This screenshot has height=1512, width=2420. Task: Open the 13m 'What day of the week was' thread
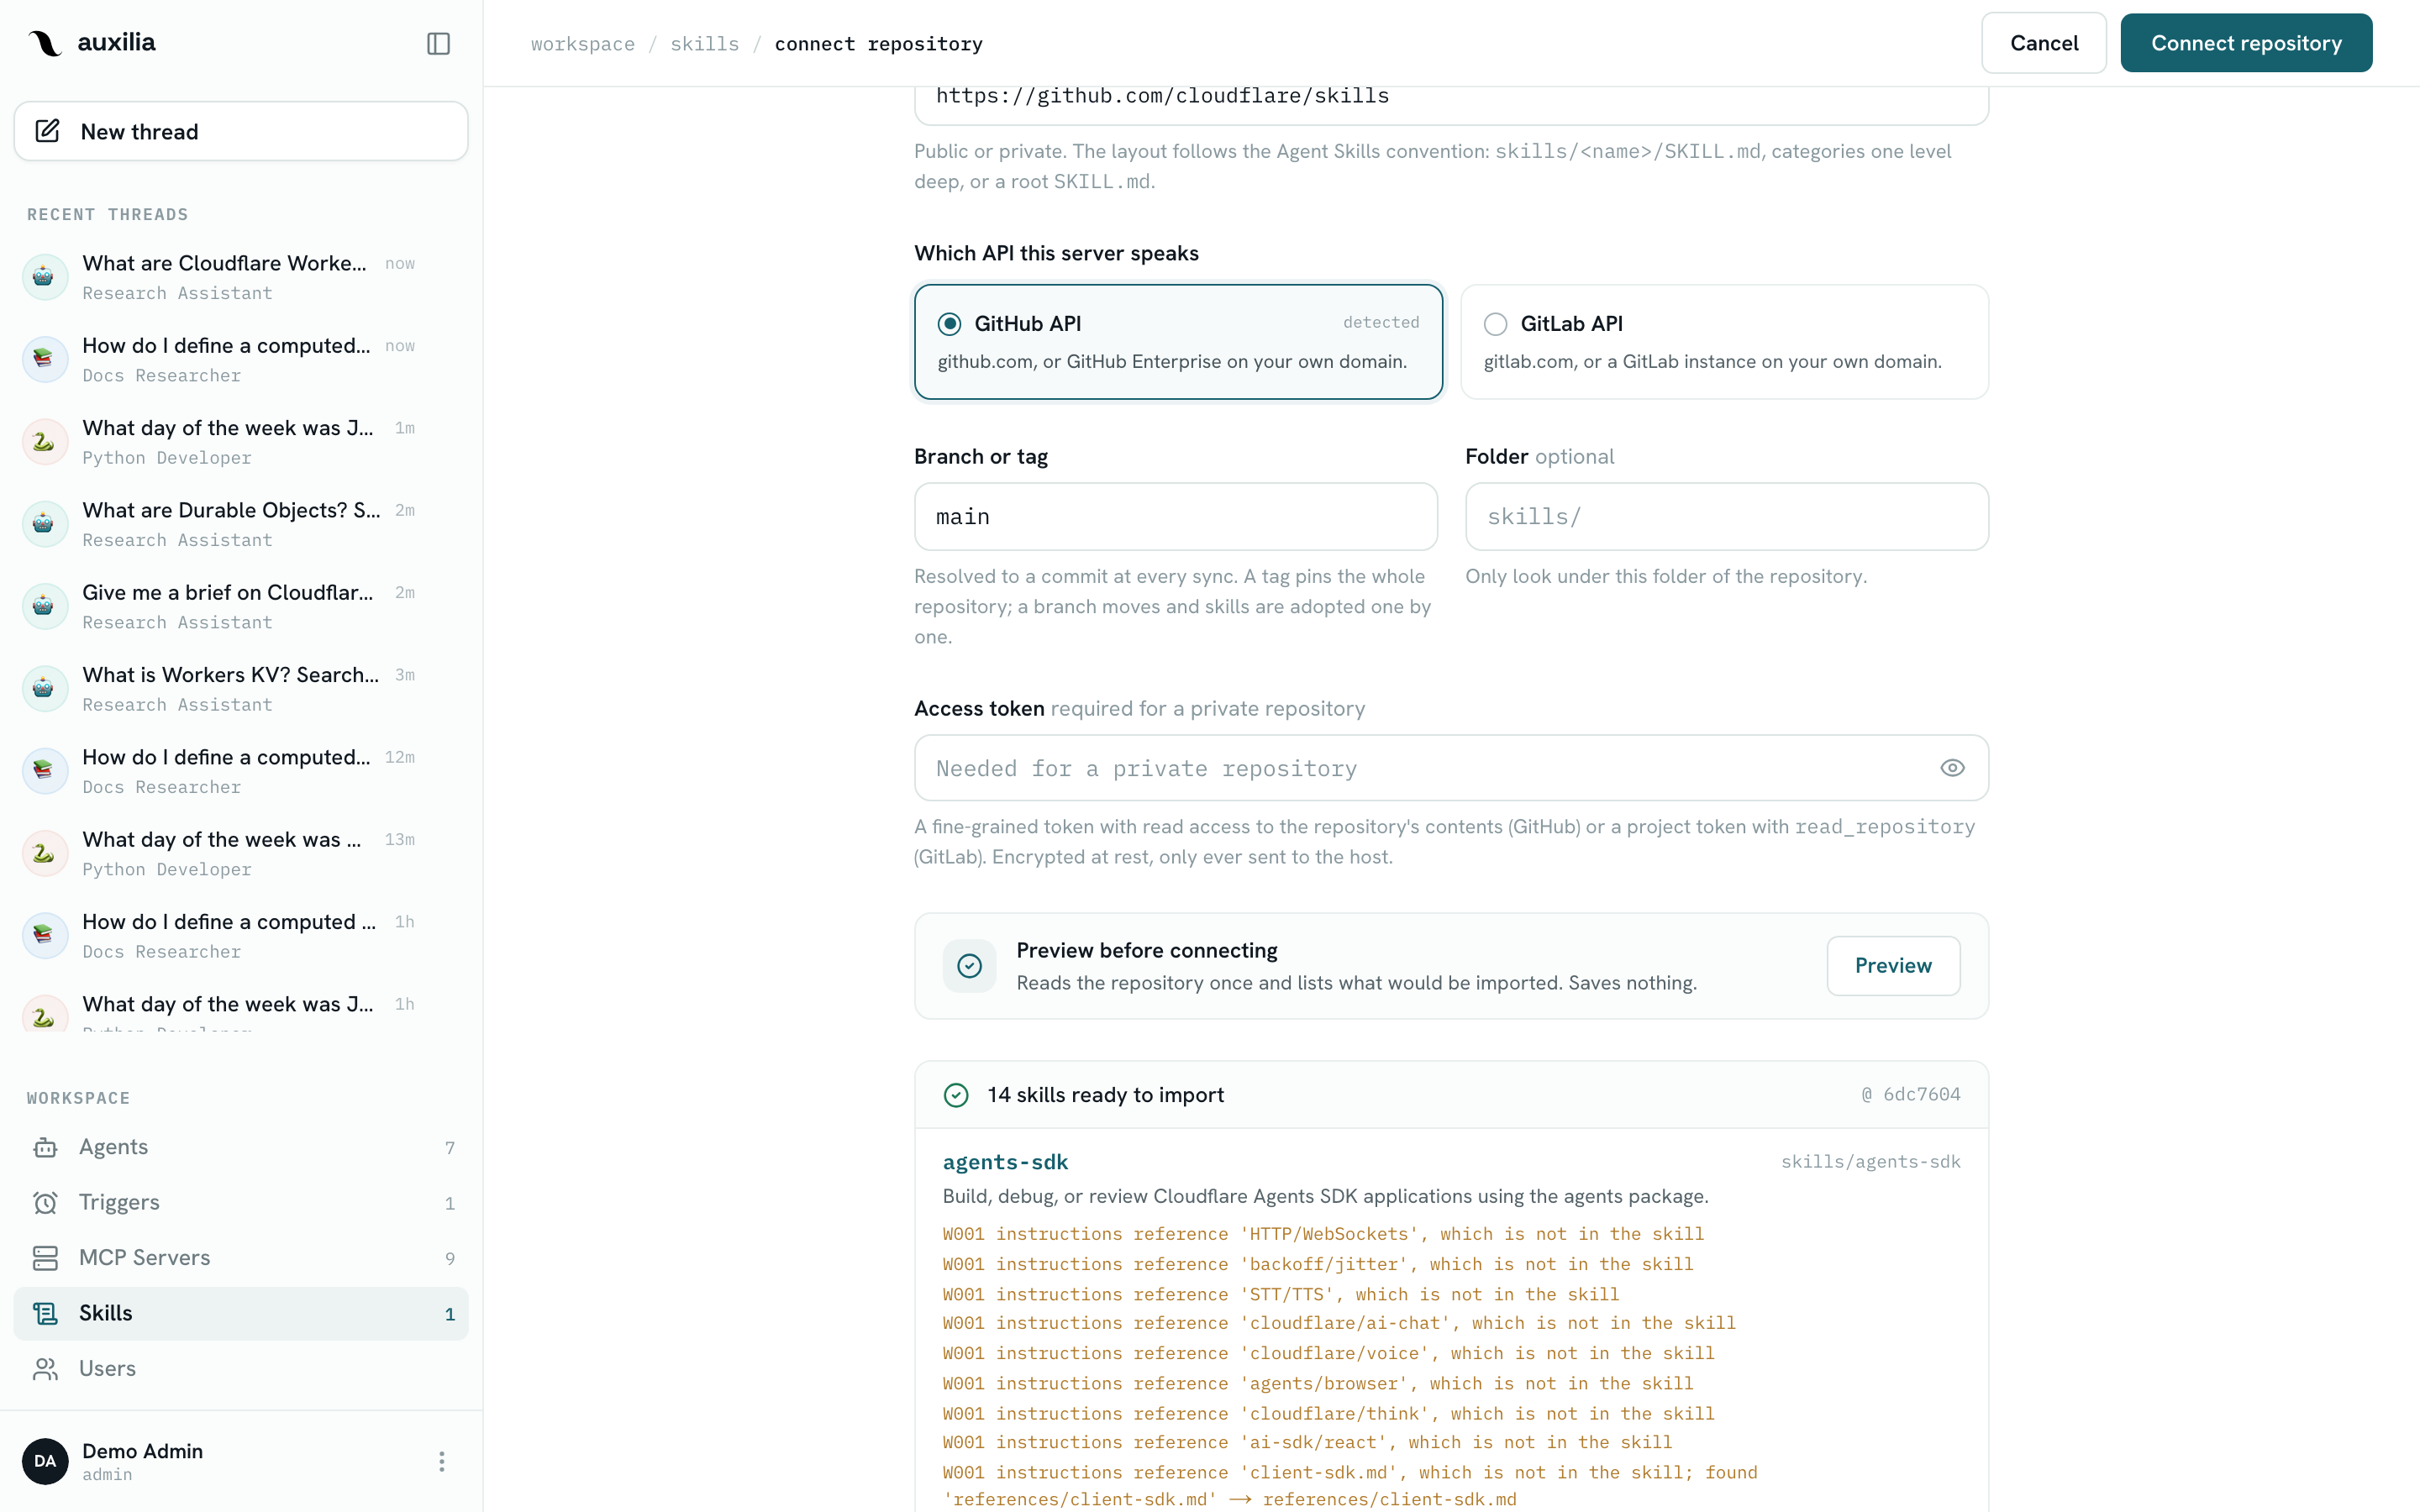(241, 853)
